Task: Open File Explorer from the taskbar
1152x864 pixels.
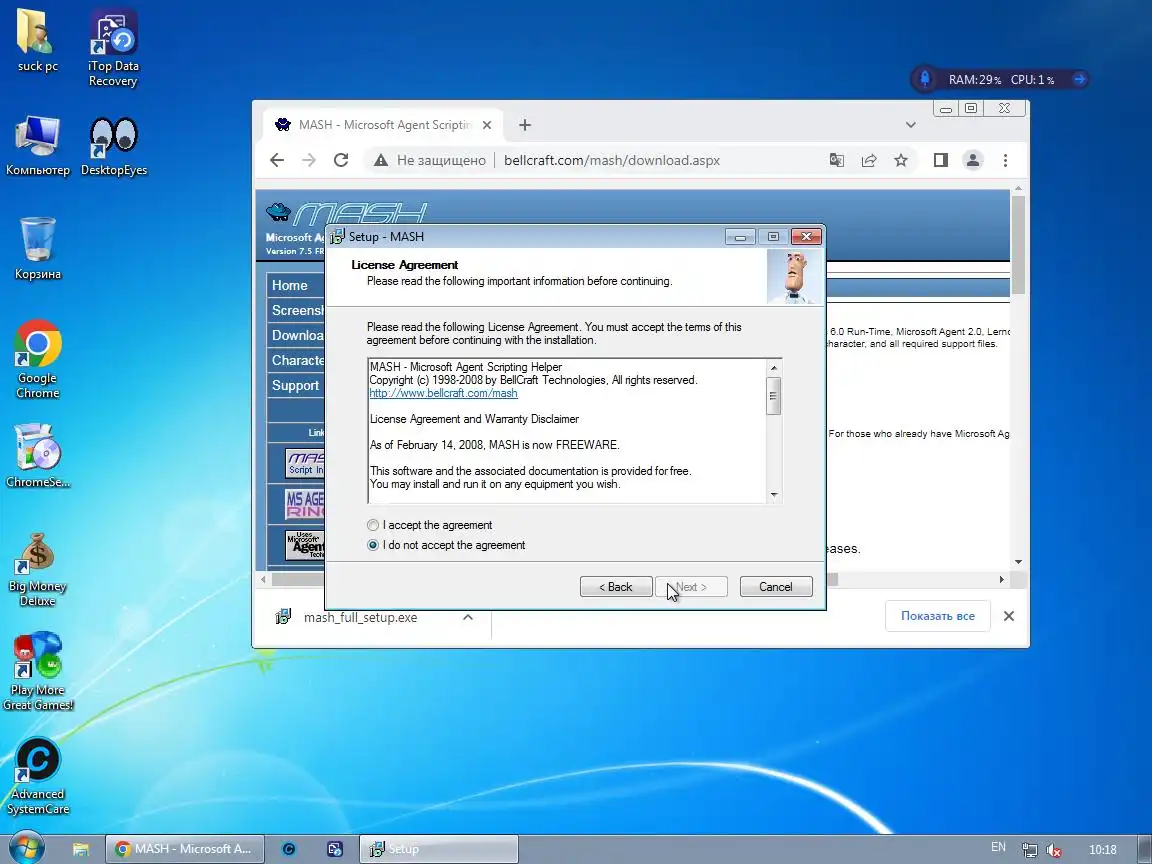Action: pyautogui.click(x=81, y=849)
